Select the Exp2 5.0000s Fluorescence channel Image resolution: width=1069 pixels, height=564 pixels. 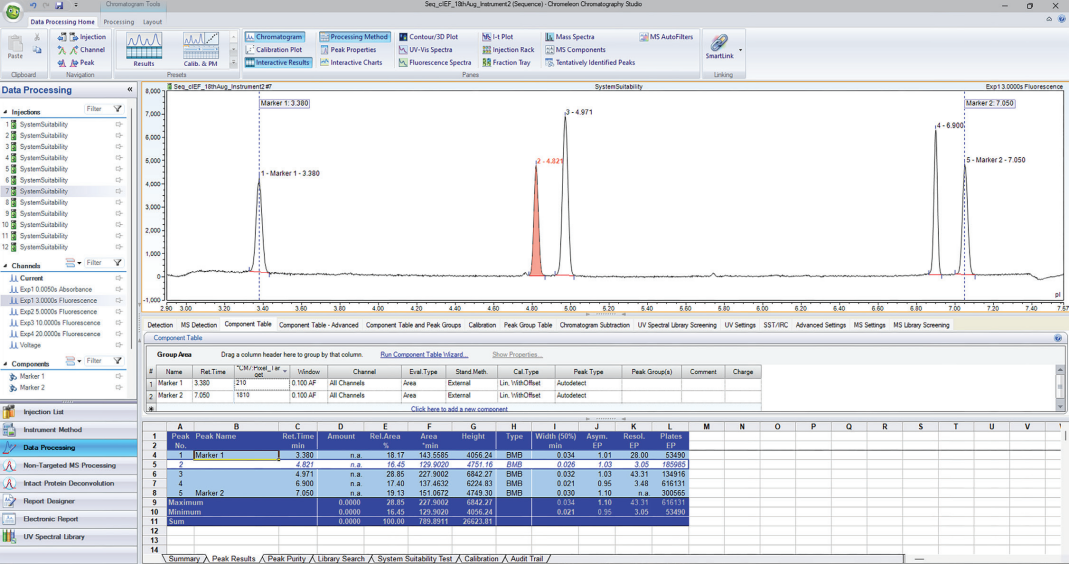(60, 311)
